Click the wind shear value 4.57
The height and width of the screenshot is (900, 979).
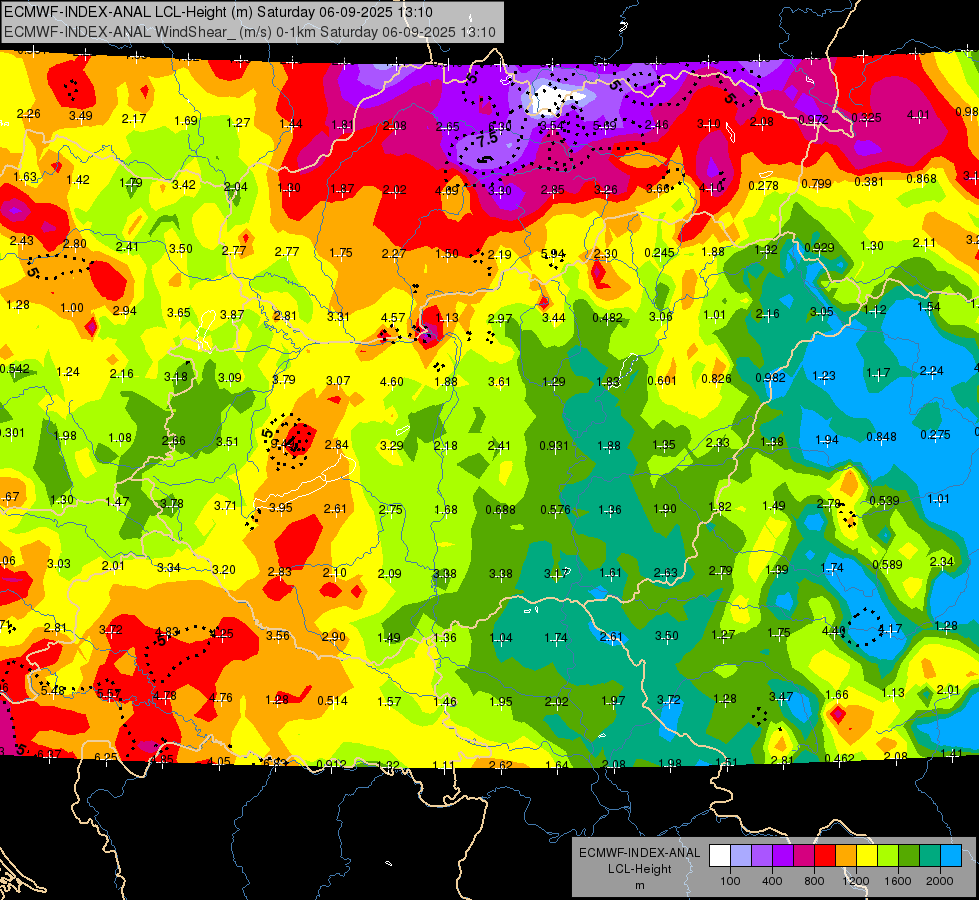tap(393, 318)
